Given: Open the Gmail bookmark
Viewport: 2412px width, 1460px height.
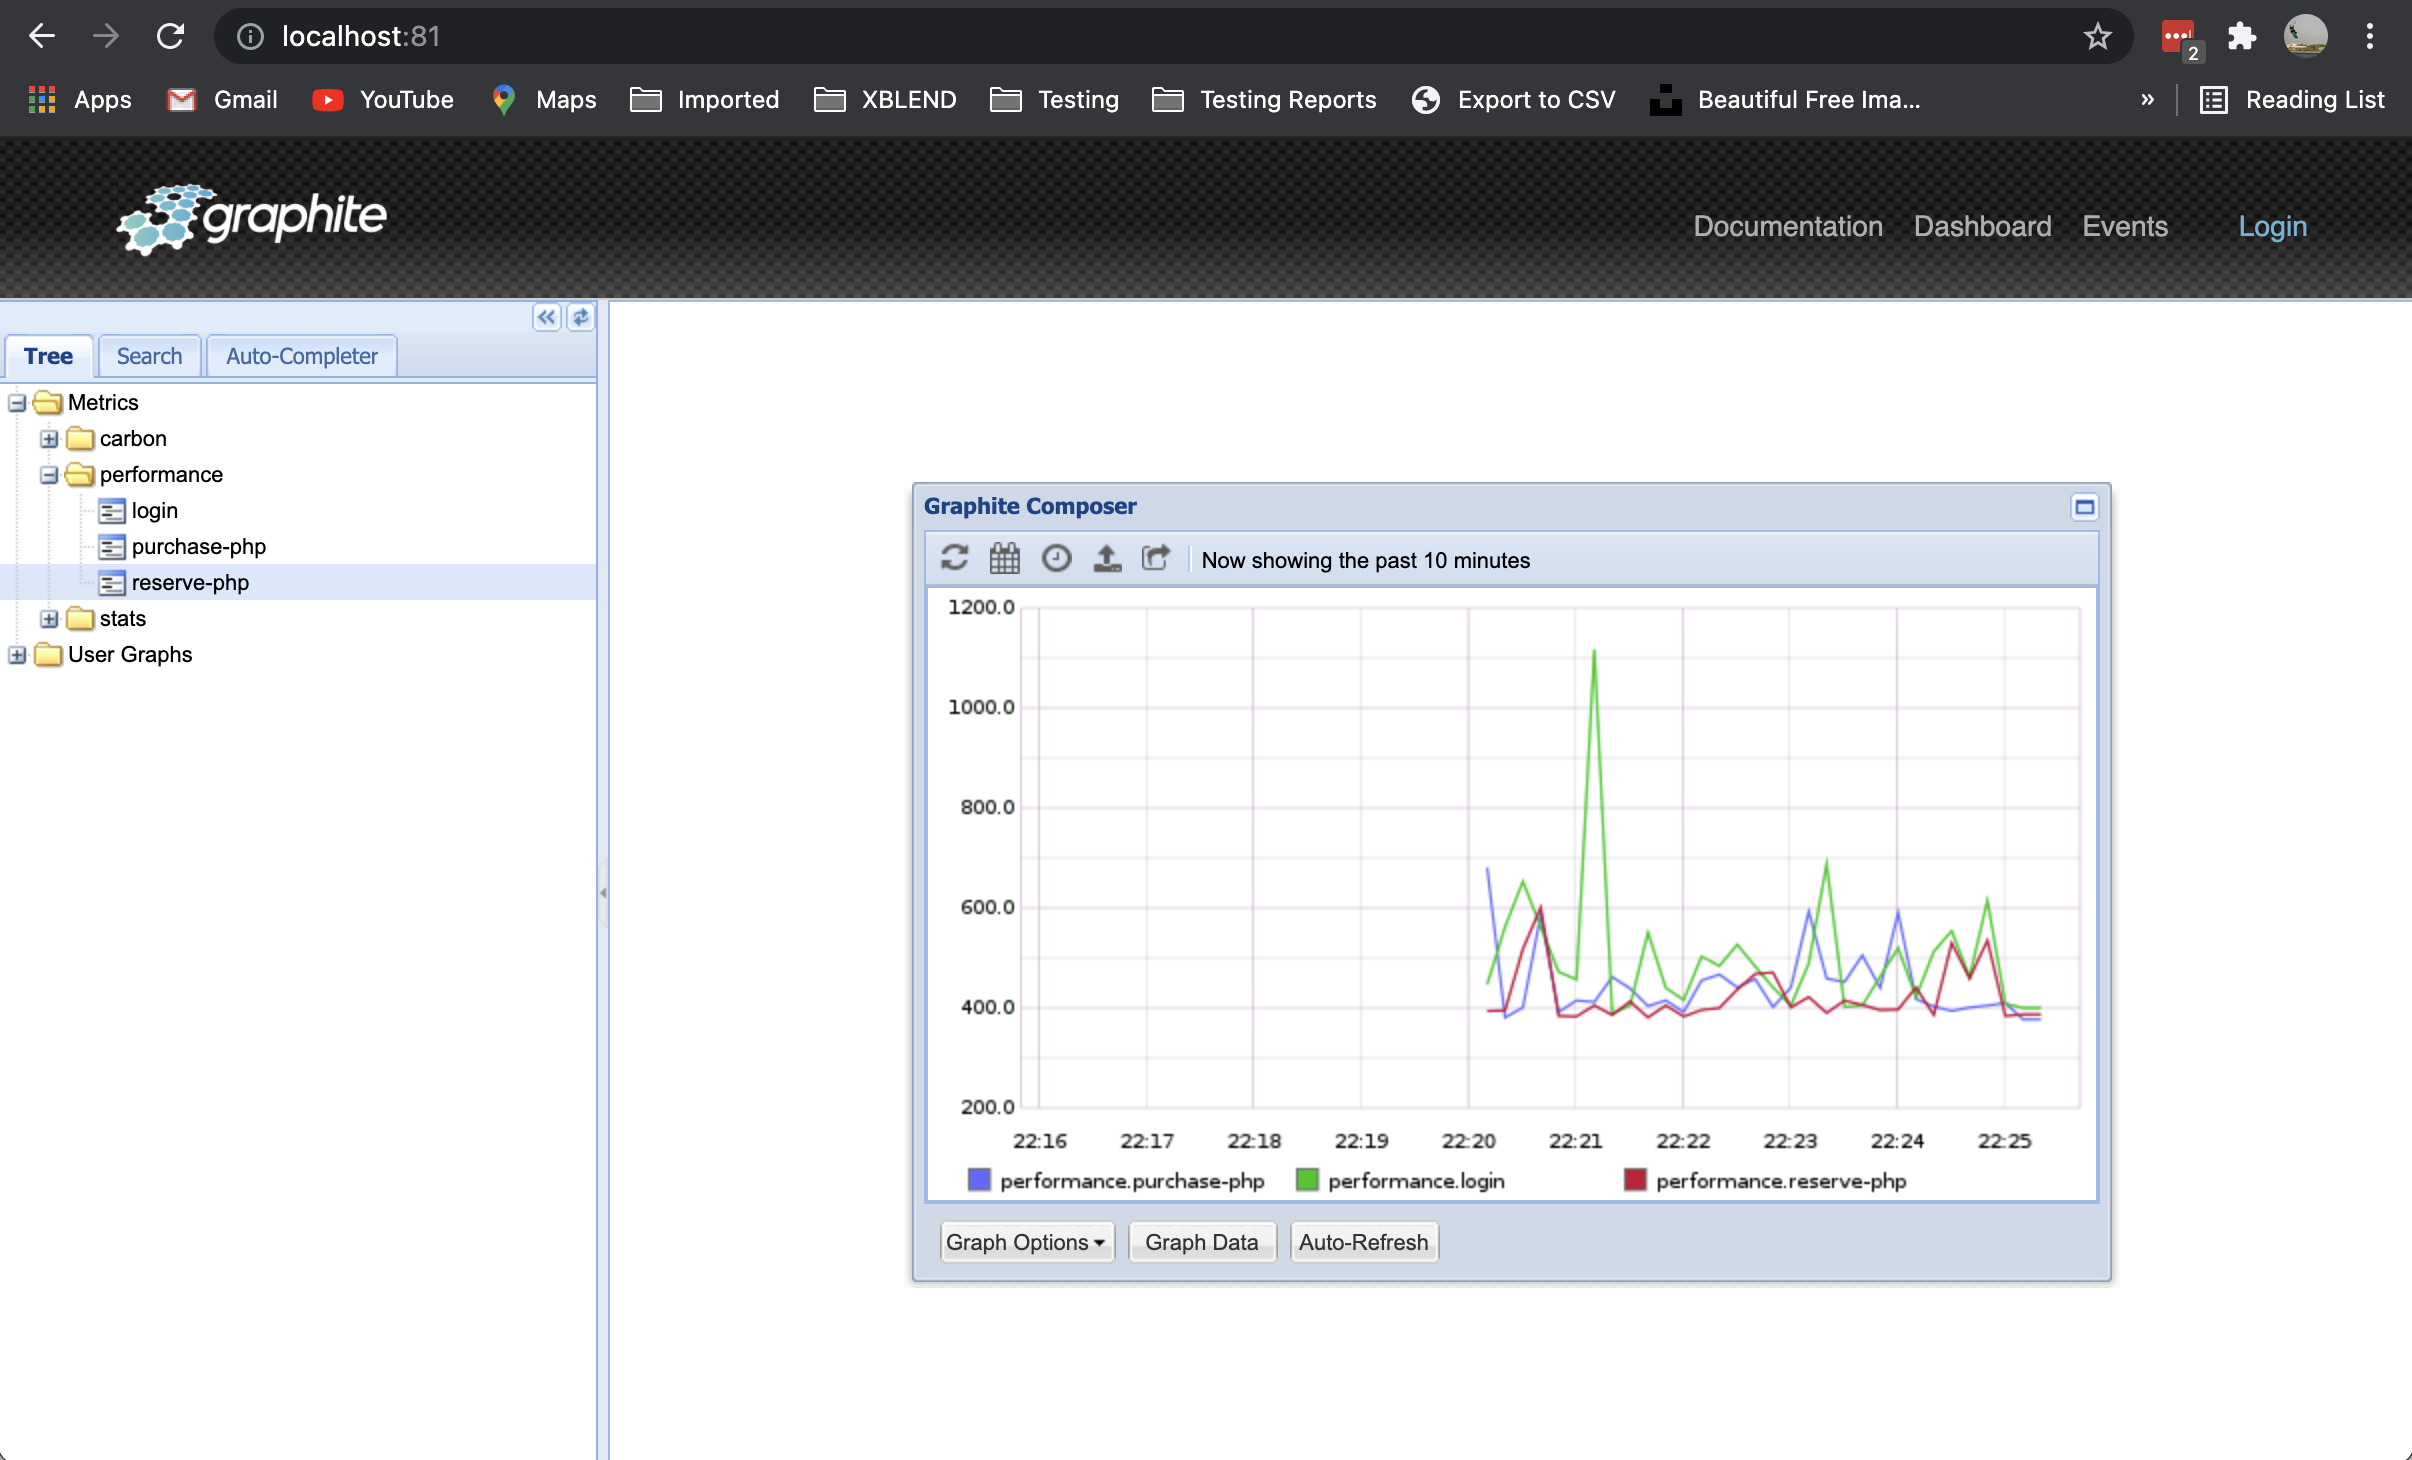Looking at the screenshot, I should [x=222, y=100].
